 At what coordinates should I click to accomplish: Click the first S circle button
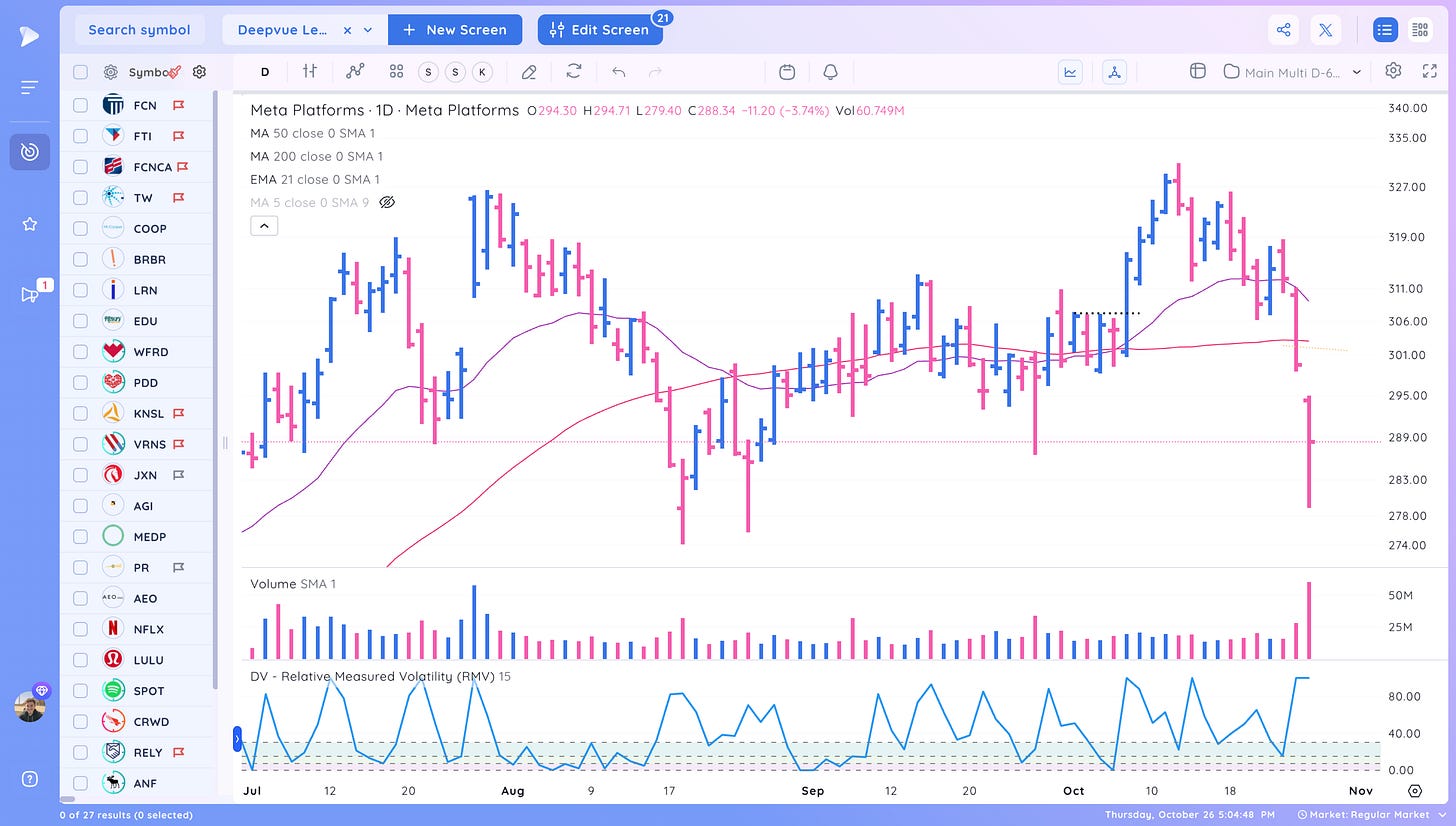tap(429, 71)
